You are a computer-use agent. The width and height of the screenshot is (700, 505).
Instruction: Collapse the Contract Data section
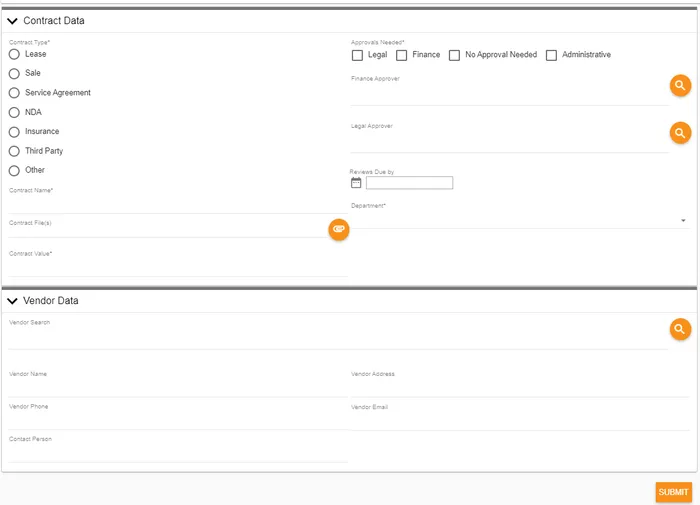(13, 20)
